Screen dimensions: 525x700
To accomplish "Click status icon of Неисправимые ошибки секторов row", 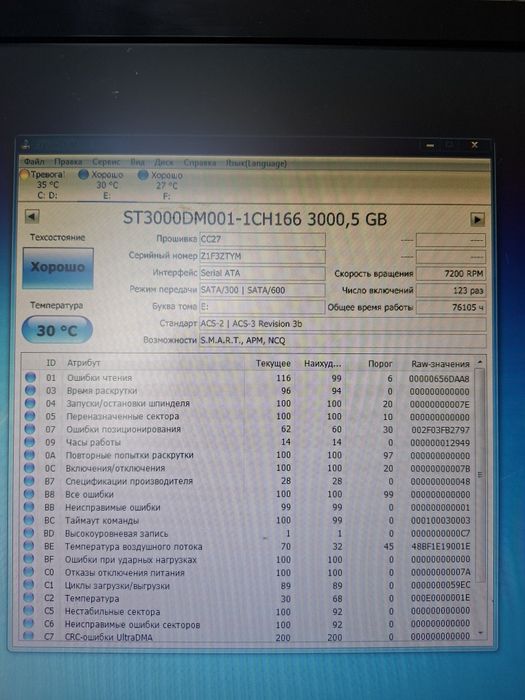I will (29, 623).
